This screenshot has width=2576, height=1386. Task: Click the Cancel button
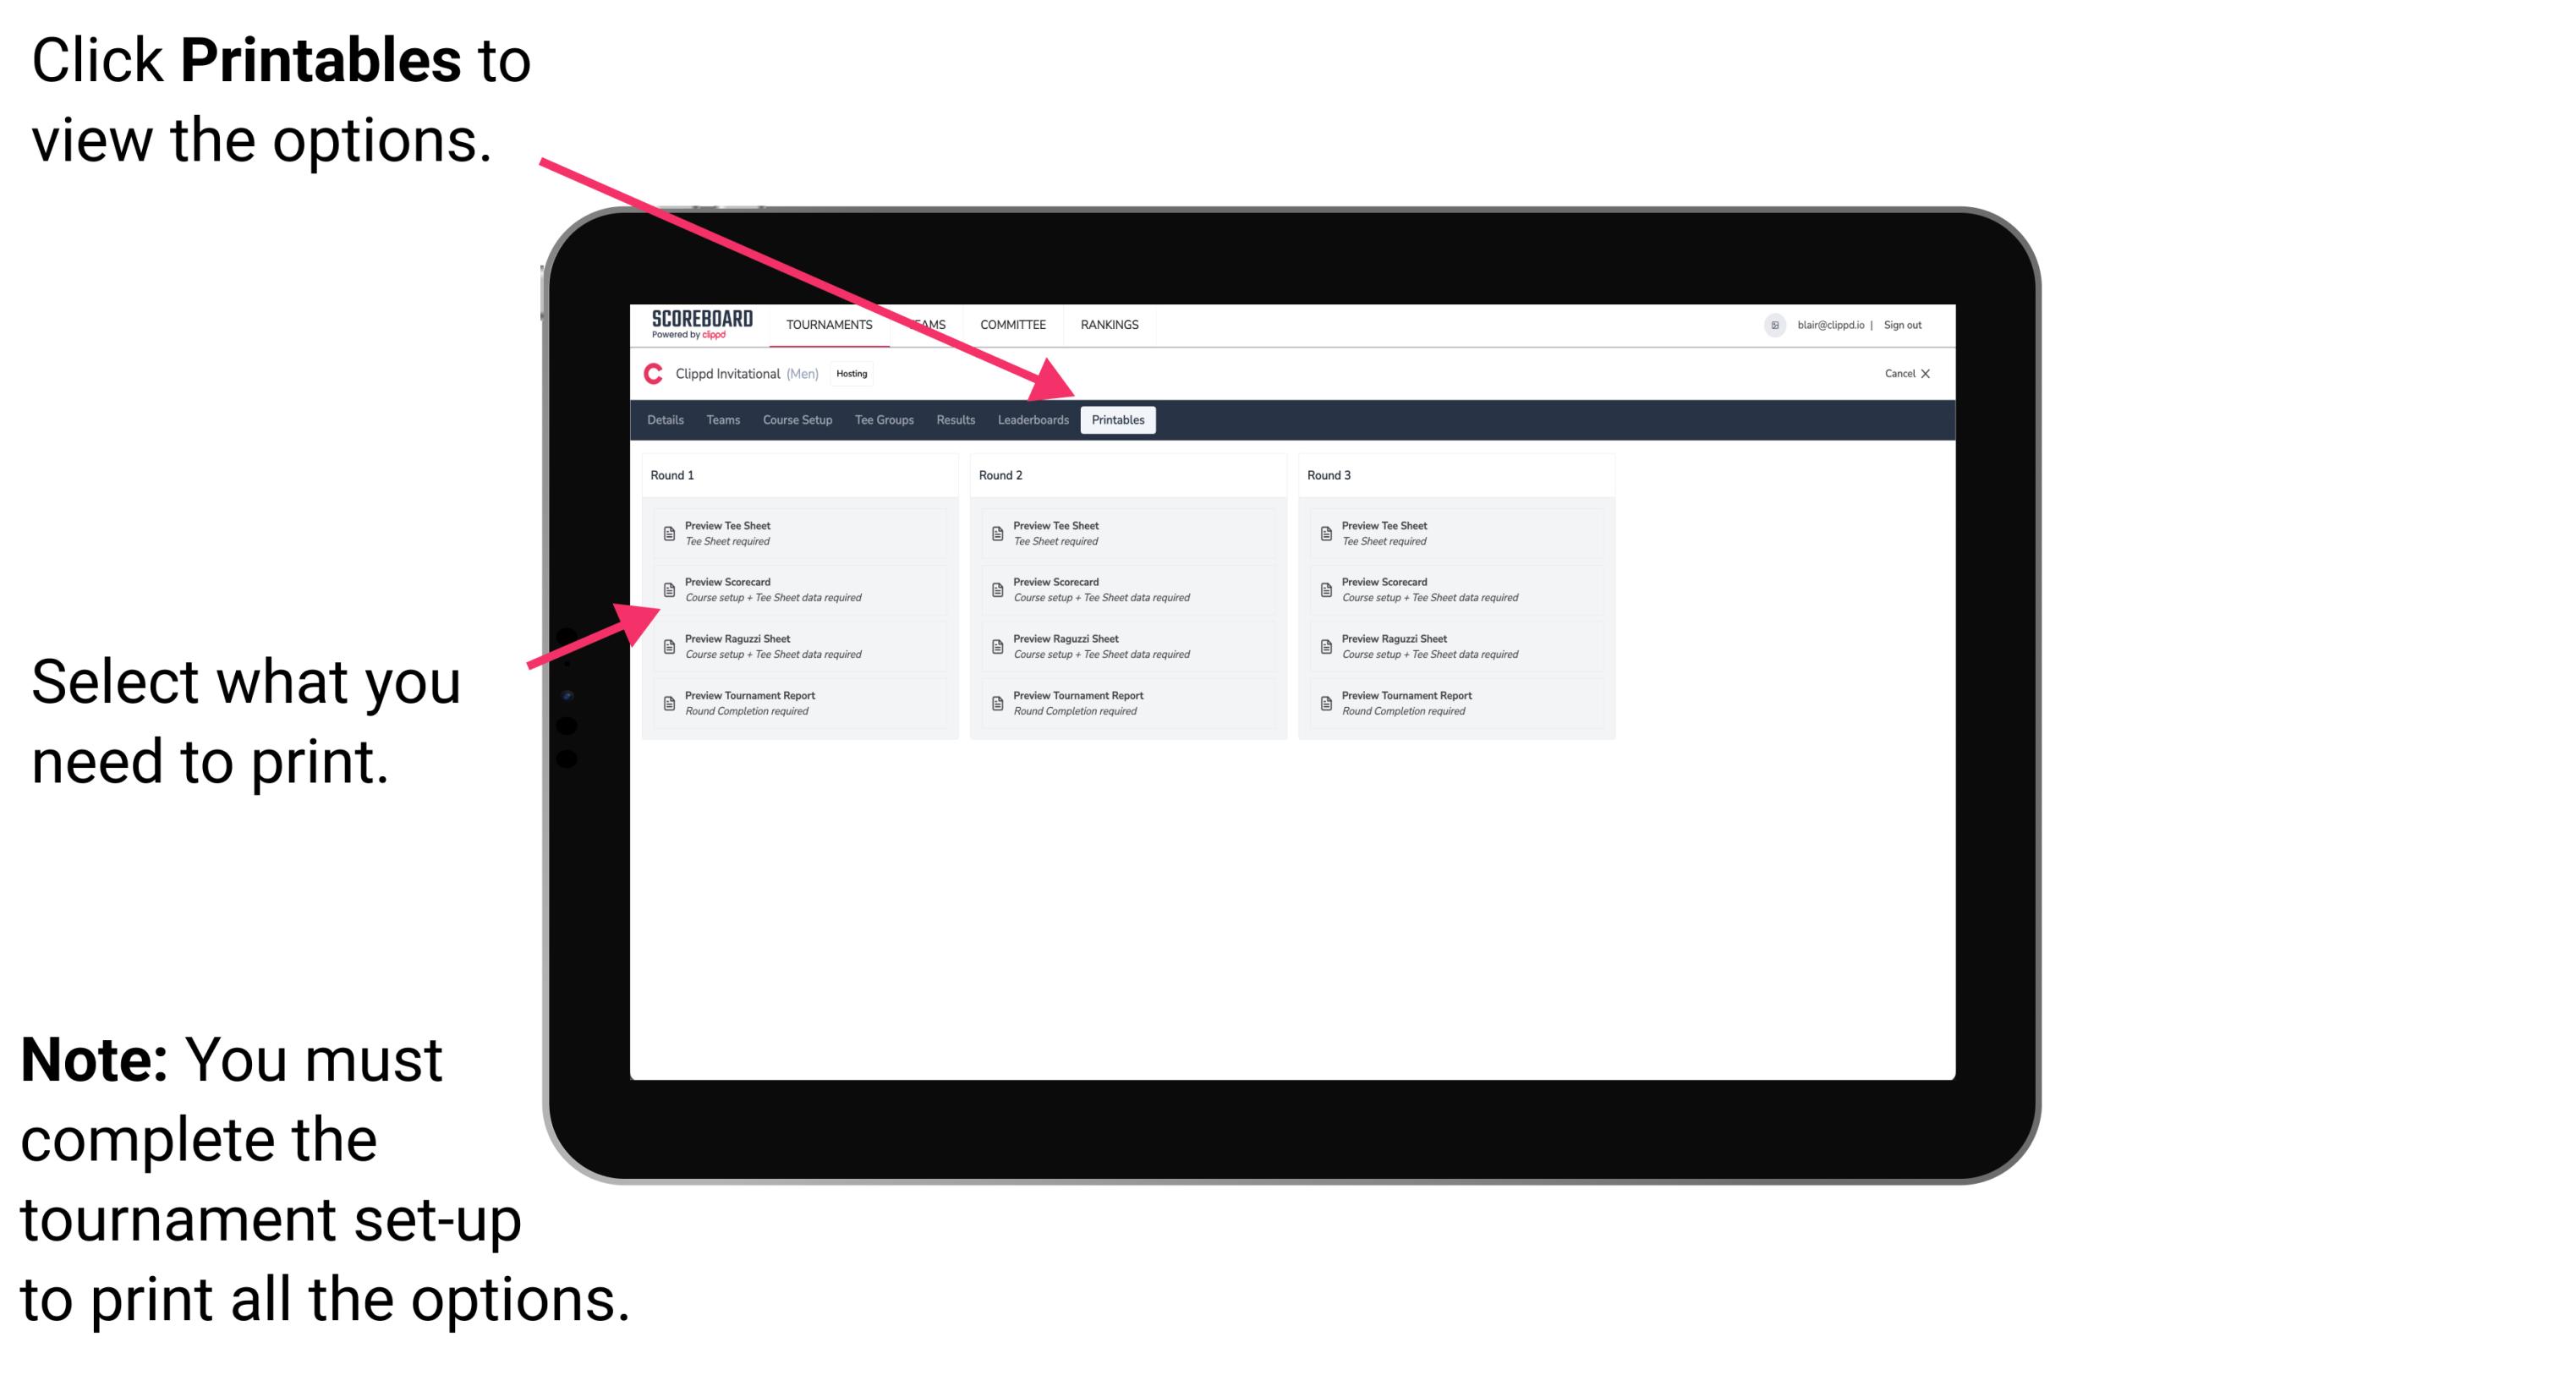[1899, 372]
